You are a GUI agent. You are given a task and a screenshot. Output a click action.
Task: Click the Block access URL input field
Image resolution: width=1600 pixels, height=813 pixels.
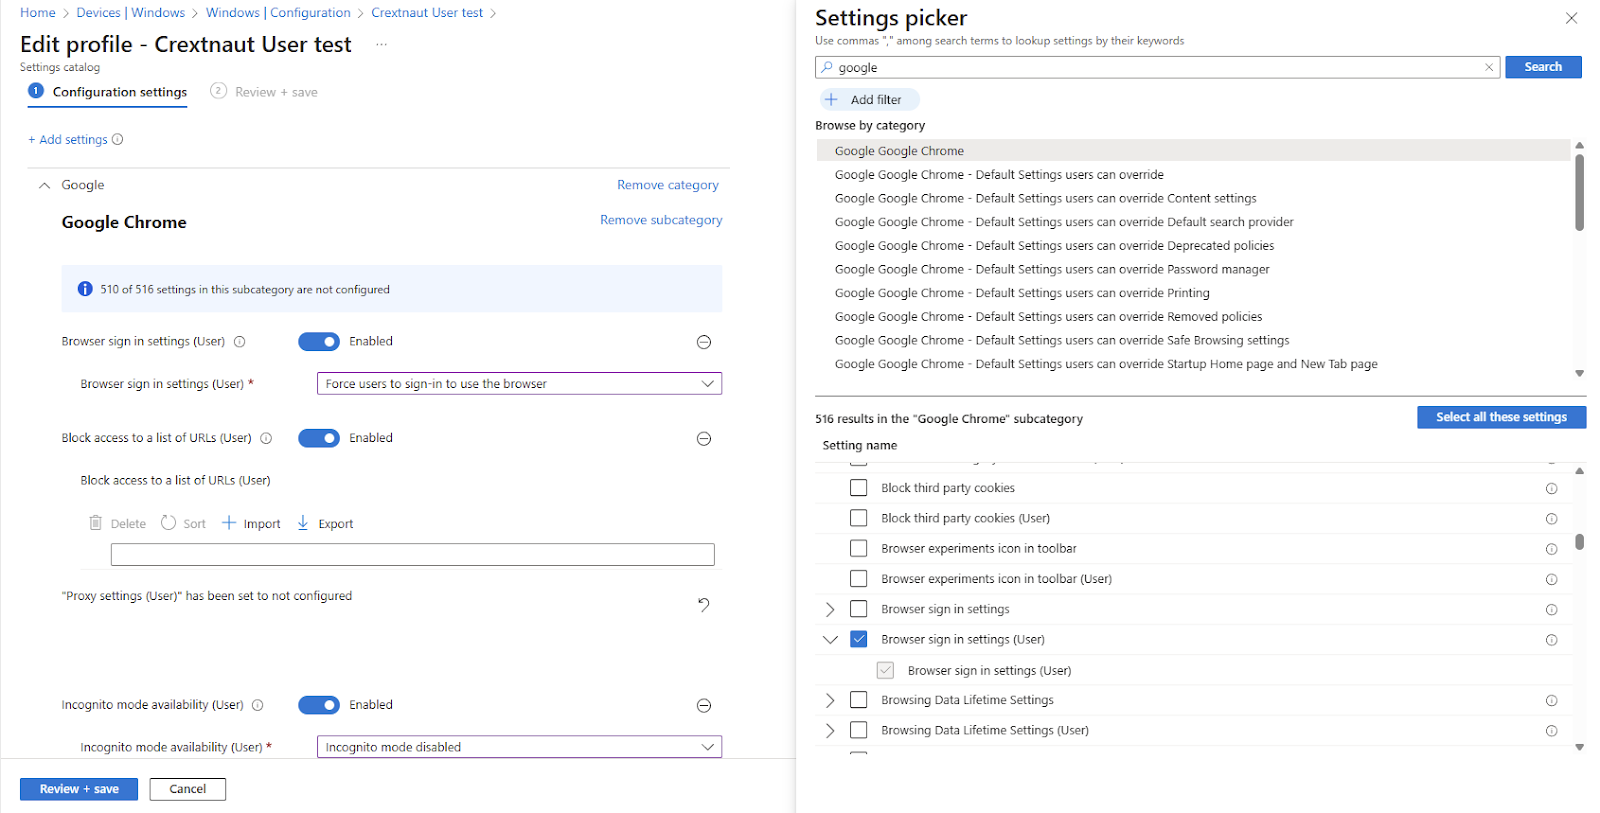tap(412, 555)
